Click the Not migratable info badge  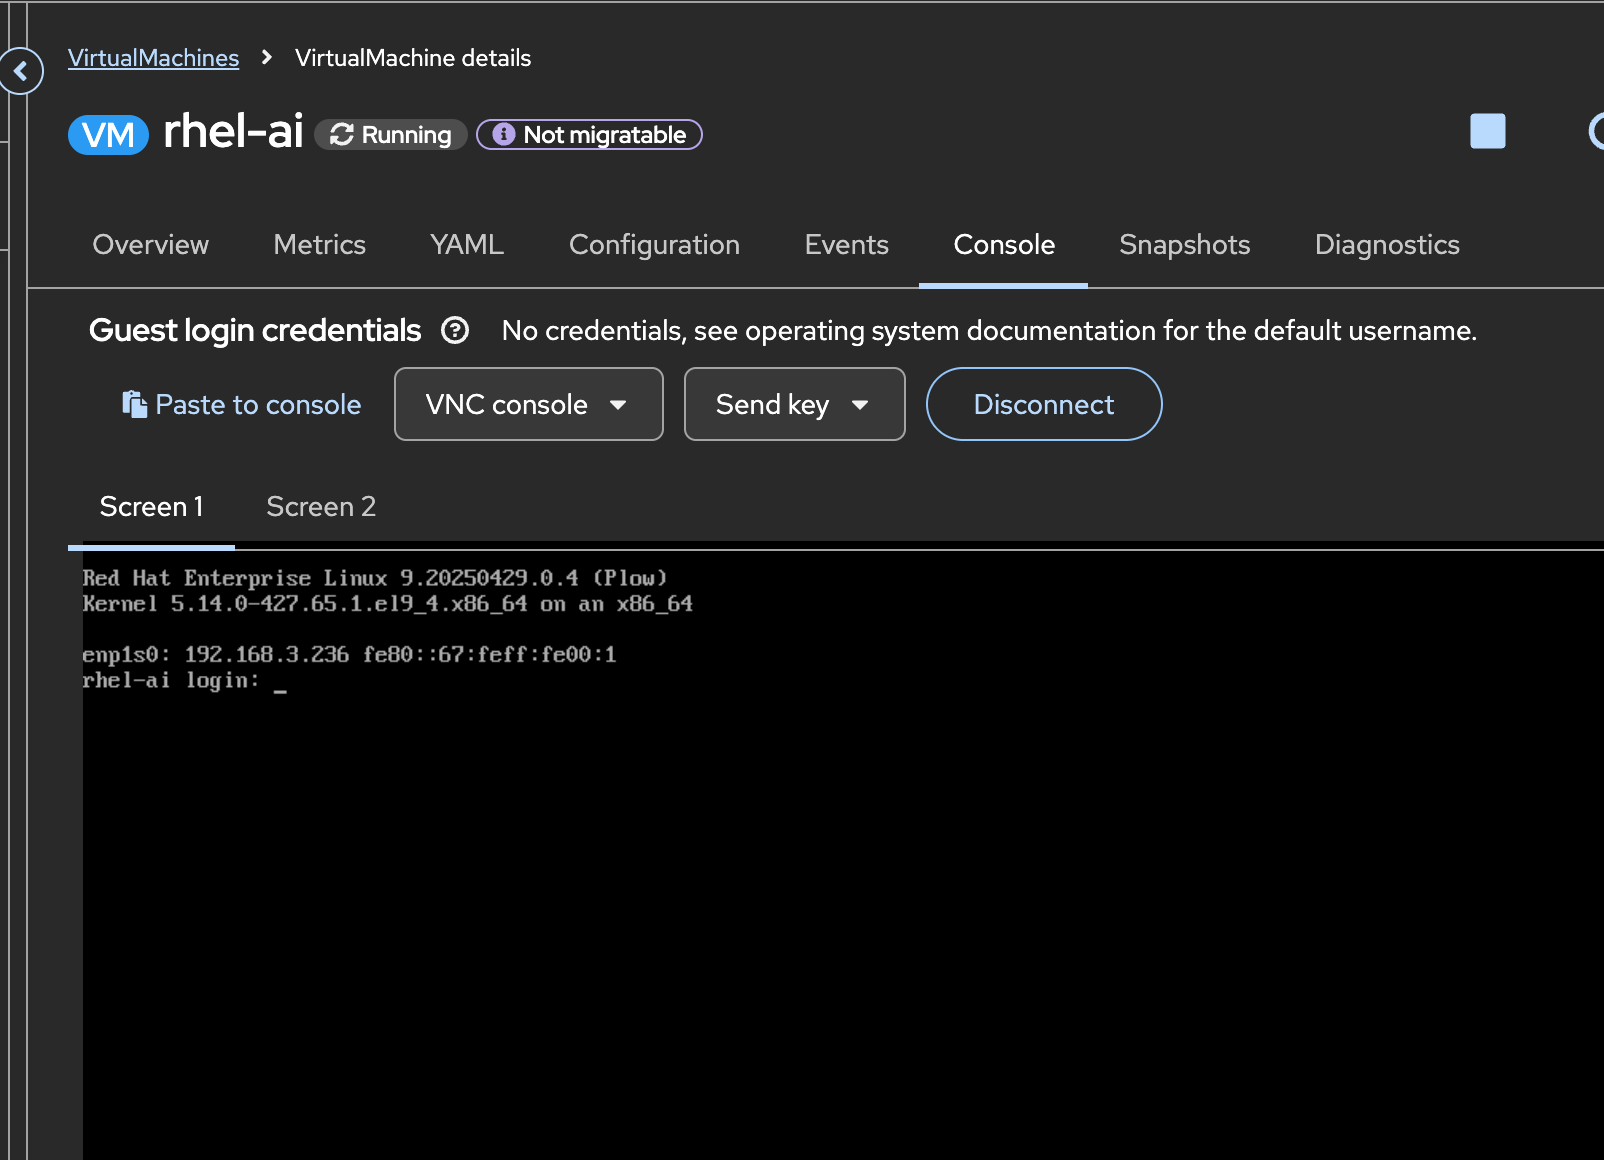click(x=589, y=134)
